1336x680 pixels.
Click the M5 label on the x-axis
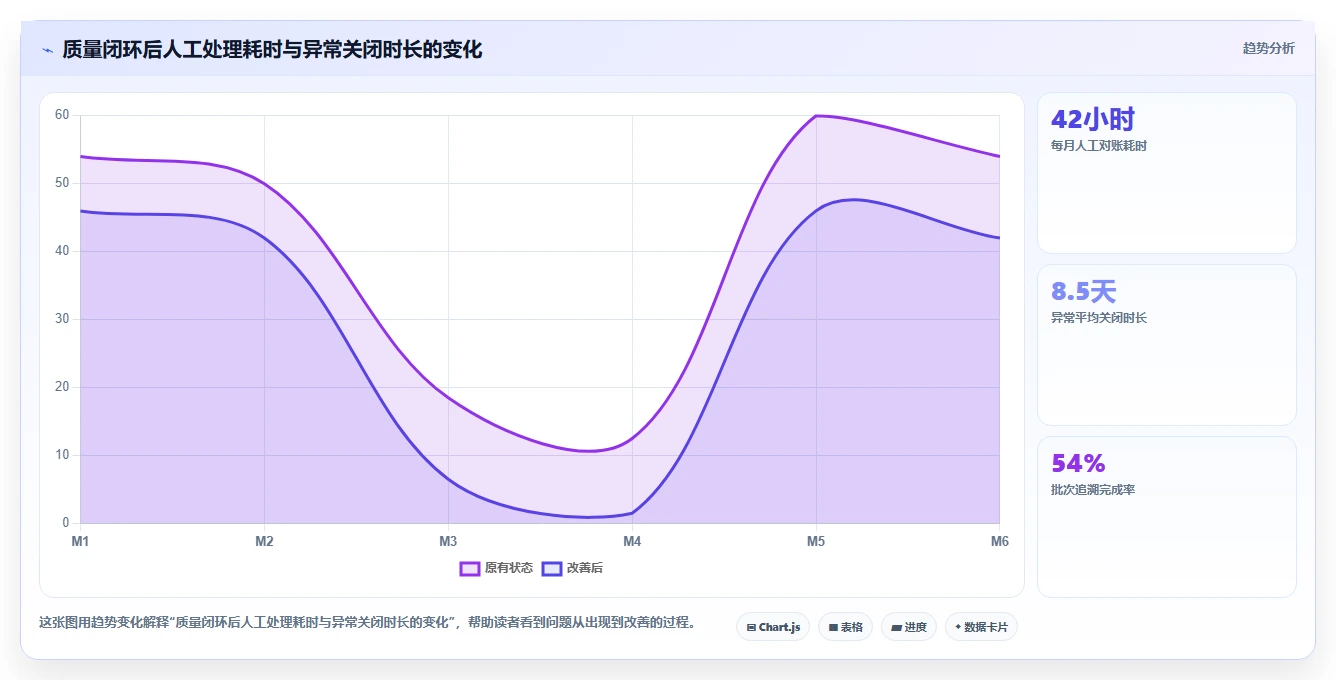click(x=816, y=541)
